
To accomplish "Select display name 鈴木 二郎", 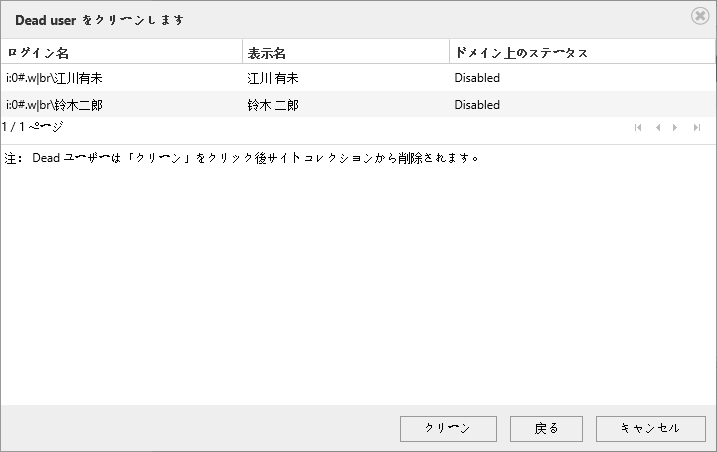I will coord(273,105).
